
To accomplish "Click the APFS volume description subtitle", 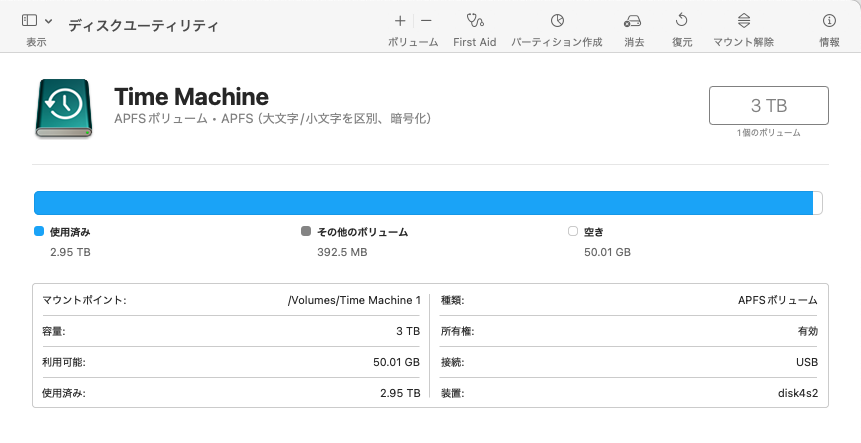I will click(x=272, y=119).
